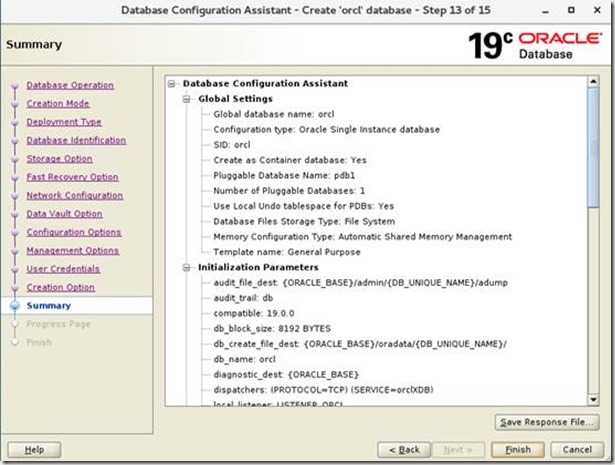Viewport: 615px width, 465px height.
Task: Select the current Summary step
Action: pyautogui.click(x=49, y=306)
